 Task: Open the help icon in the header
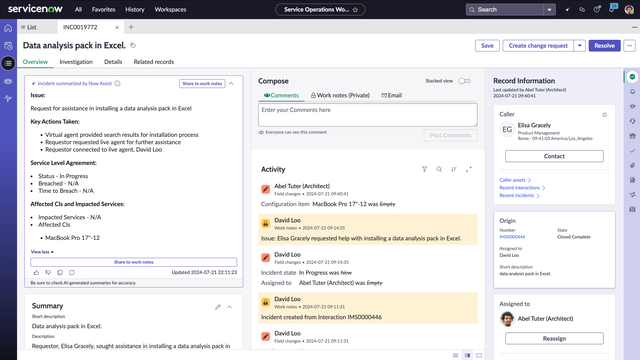coord(597,9)
